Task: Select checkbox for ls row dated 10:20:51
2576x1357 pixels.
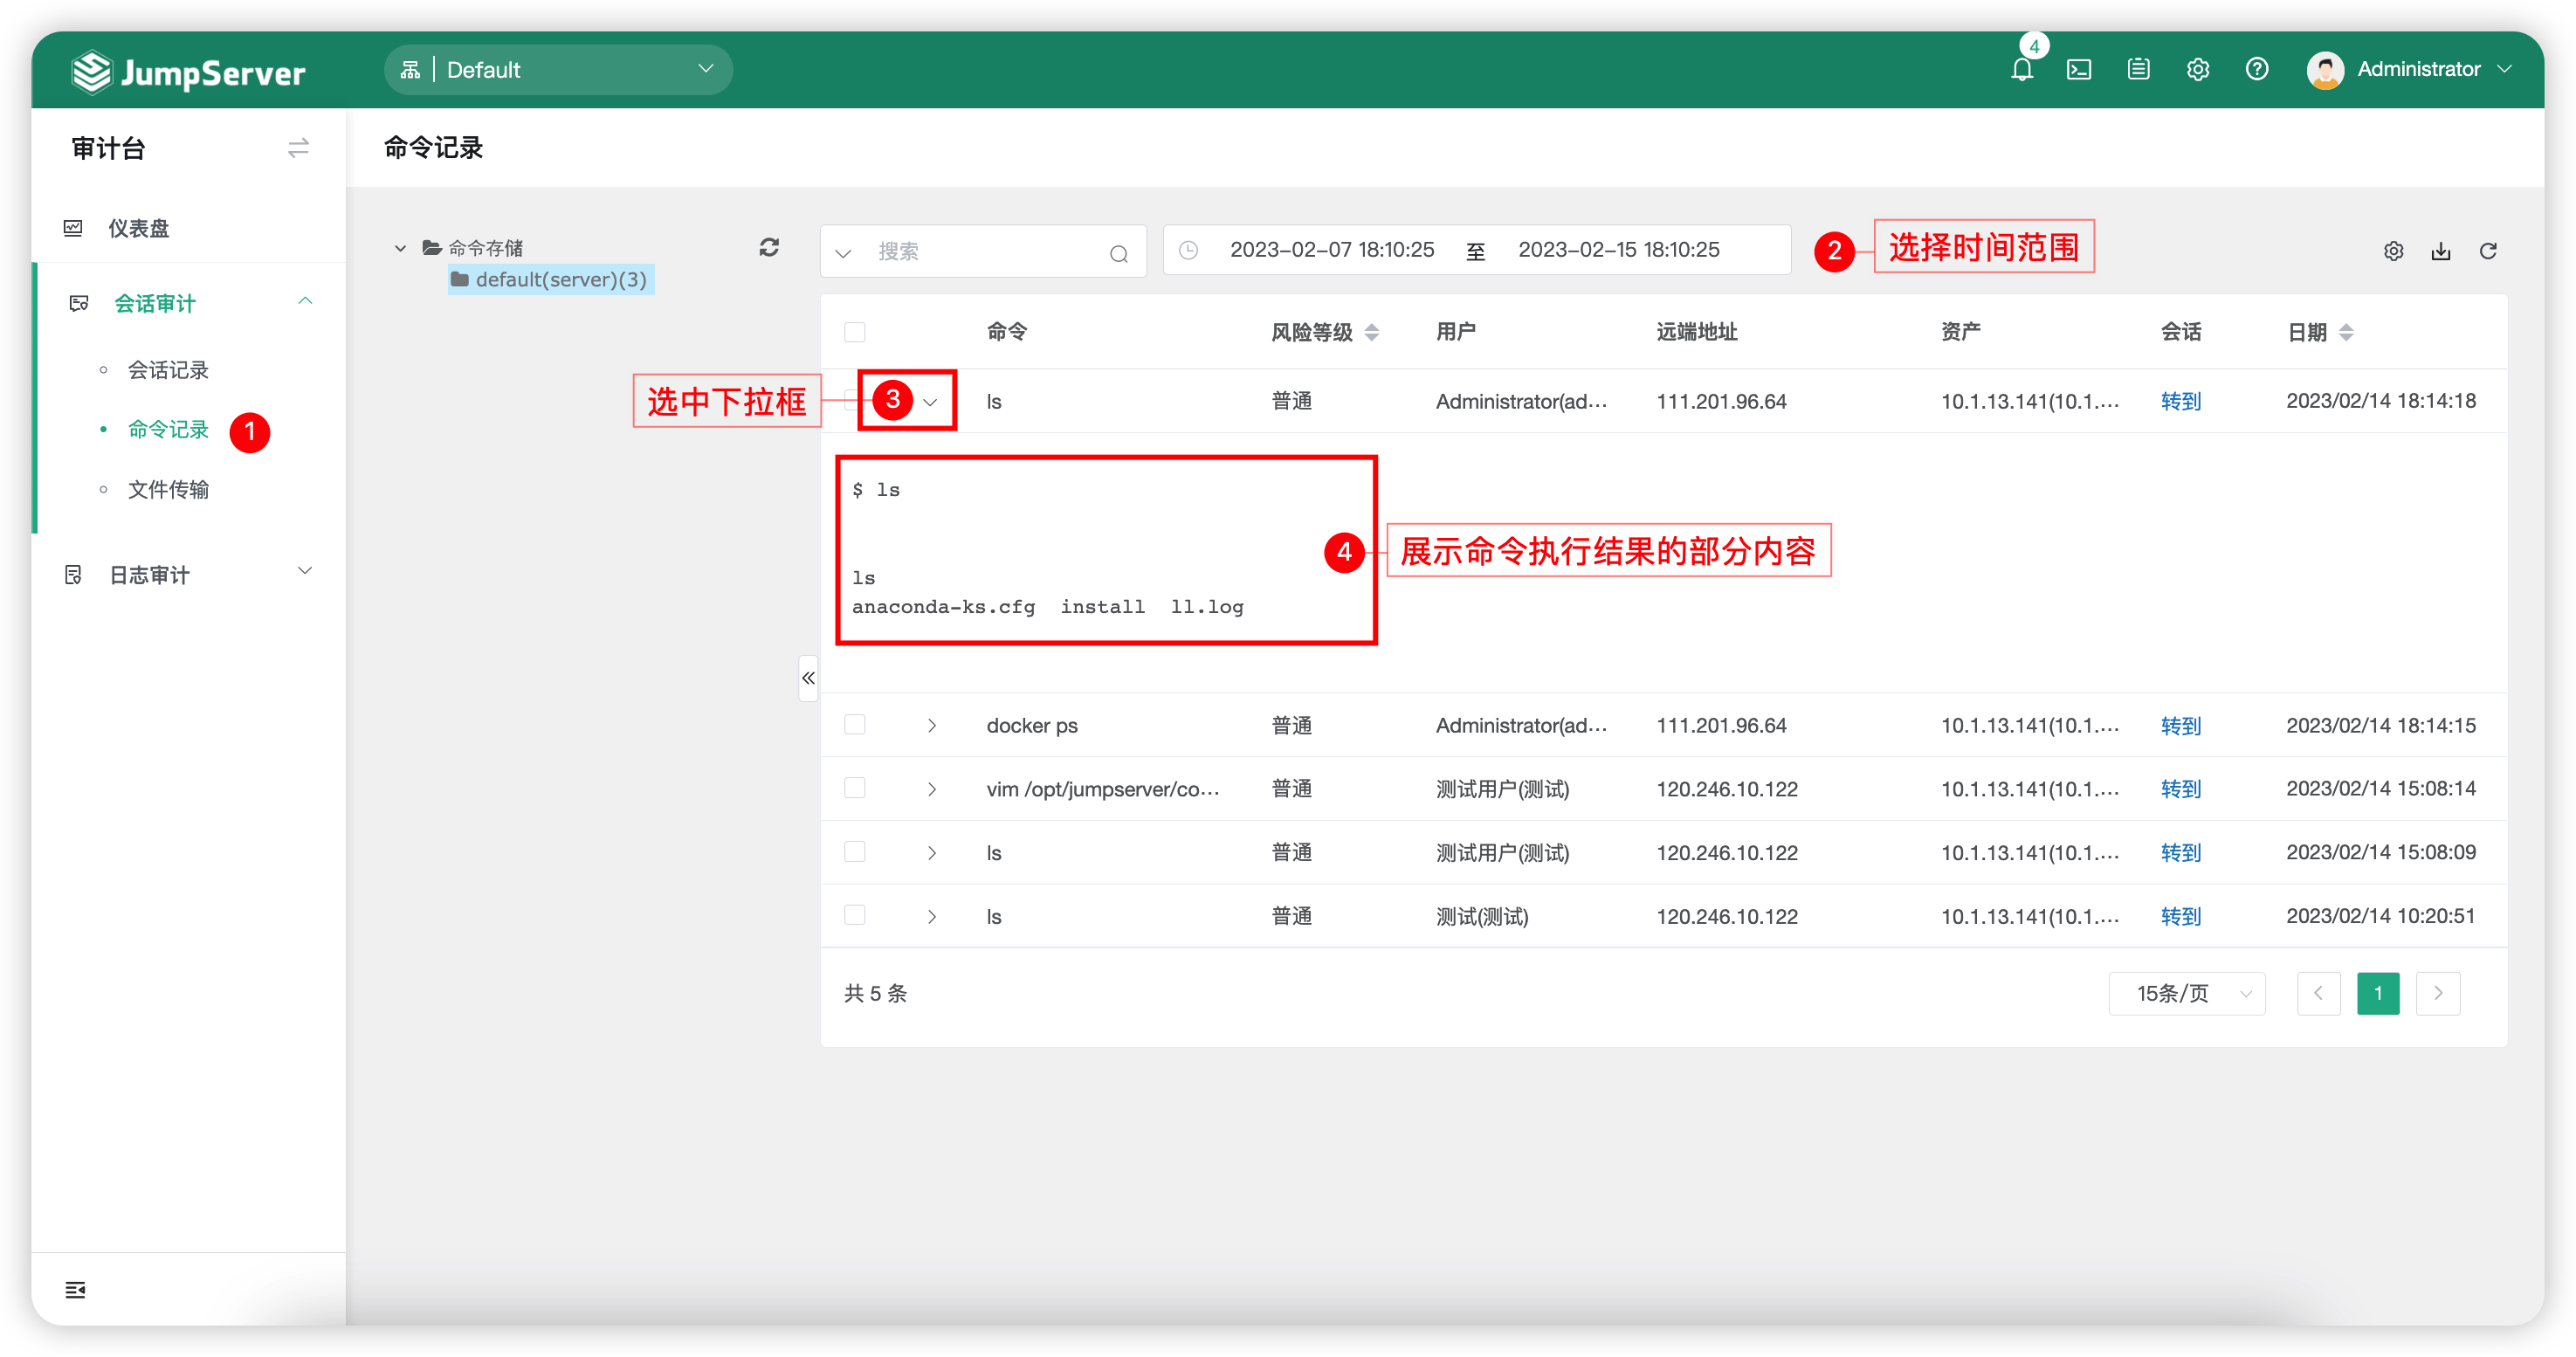Action: pos(854,915)
